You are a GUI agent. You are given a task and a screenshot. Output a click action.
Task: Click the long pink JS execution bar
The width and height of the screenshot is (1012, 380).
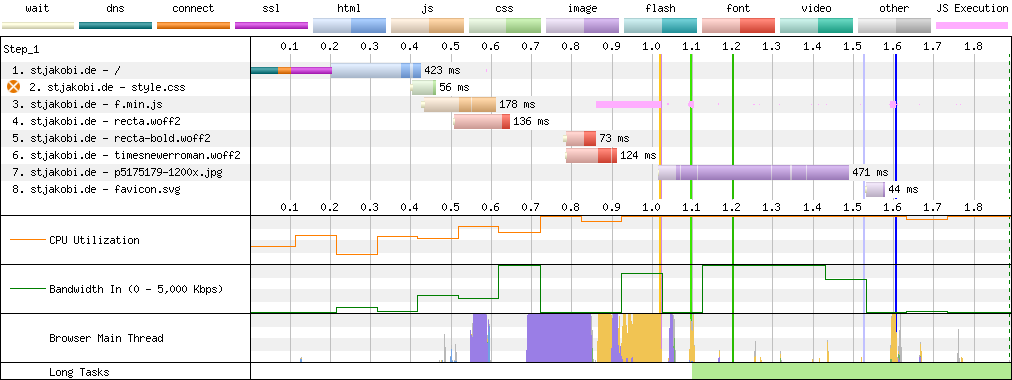point(628,104)
